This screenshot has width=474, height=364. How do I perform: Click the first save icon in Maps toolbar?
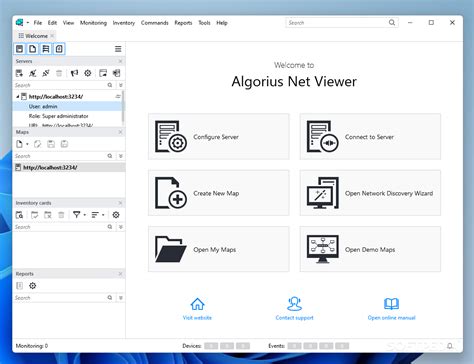point(51,144)
